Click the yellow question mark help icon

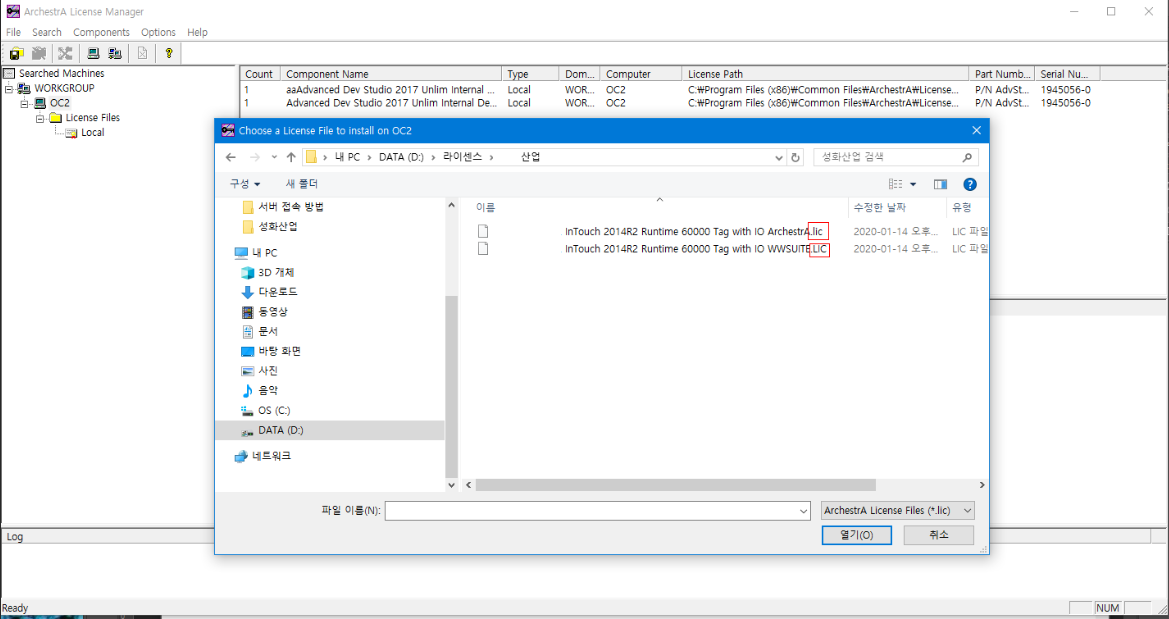point(169,53)
